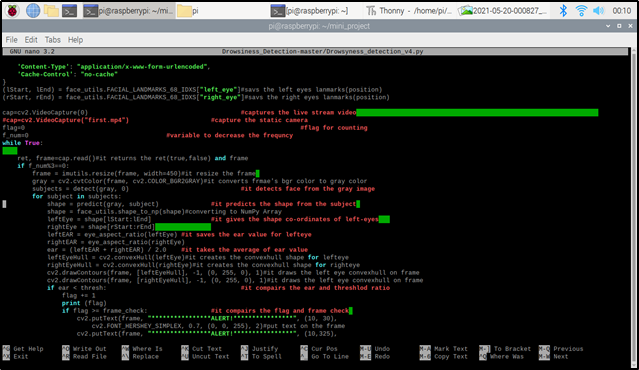
Task: Launch the Terminal from panel launcher
Action: [69, 11]
